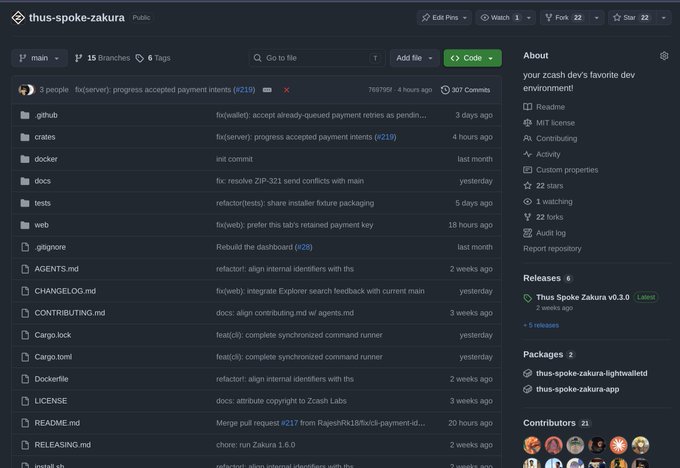Expand commit message ellipsis icon
This screenshot has width=680, height=468.
[267, 90]
